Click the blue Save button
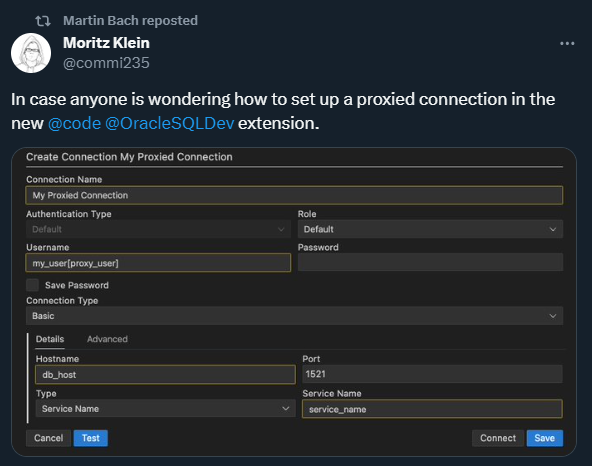This screenshot has height=466, width=592. (x=544, y=438)
